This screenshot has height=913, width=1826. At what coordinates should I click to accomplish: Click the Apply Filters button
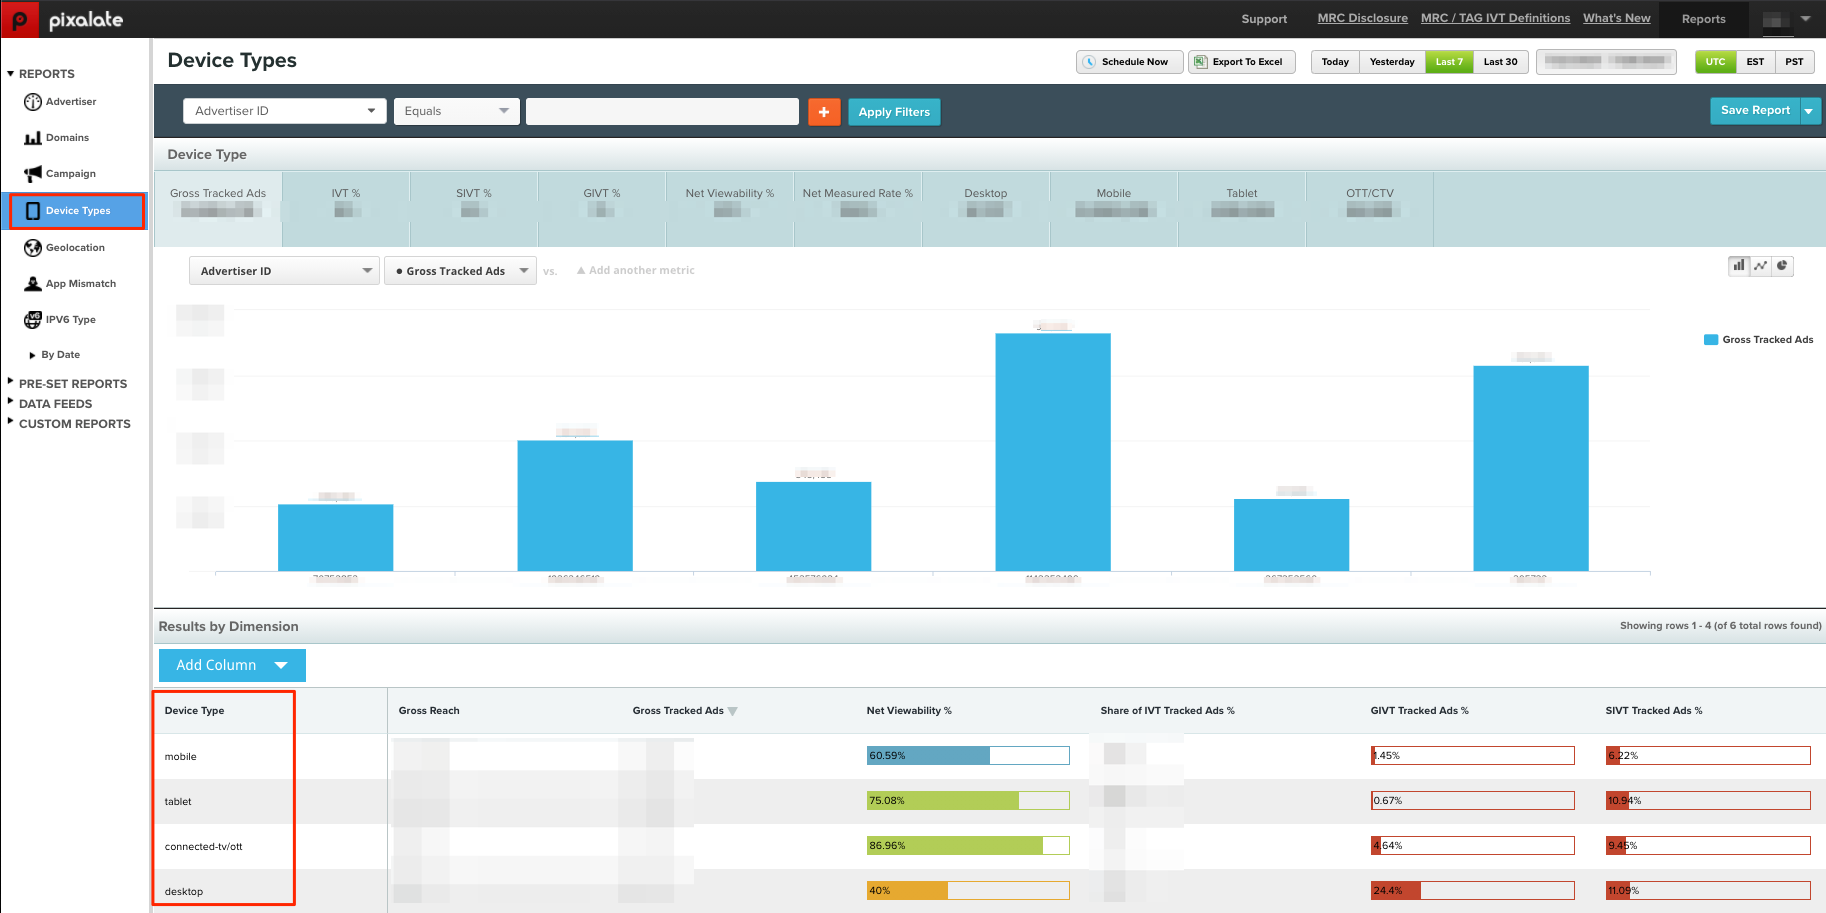pyautogui.click(x=894, y=112)
